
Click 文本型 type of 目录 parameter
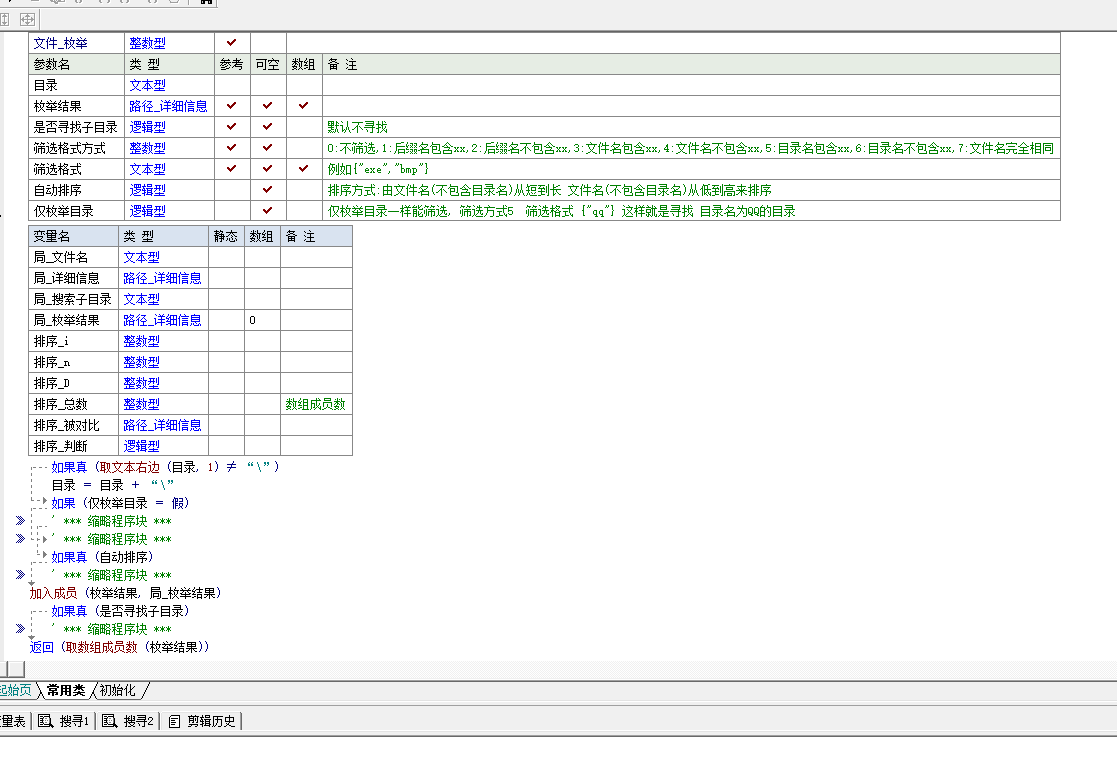[147, 85]
